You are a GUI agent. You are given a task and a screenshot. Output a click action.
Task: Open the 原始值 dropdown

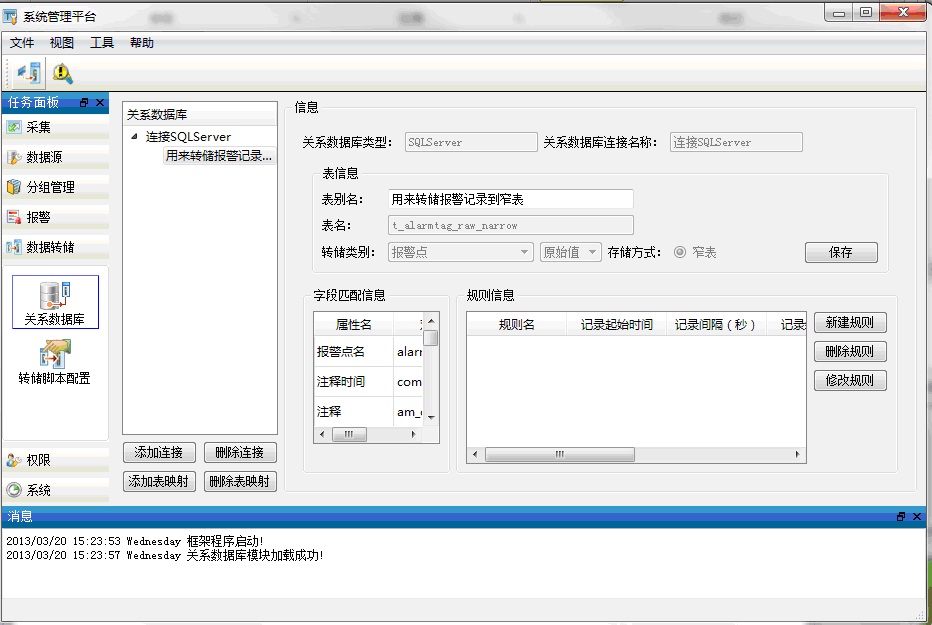[x=571, y=252]
